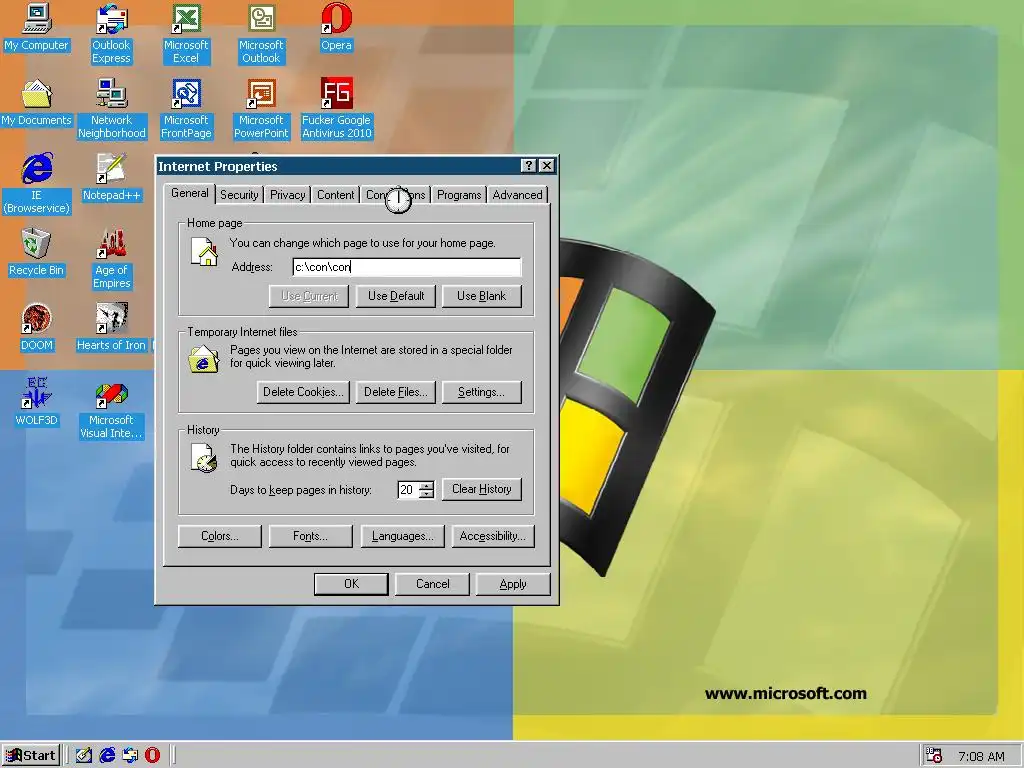Viewport: 1024px width, 768px height.
Task: Switch to the Advanced tab
Action: pos(517,195)
